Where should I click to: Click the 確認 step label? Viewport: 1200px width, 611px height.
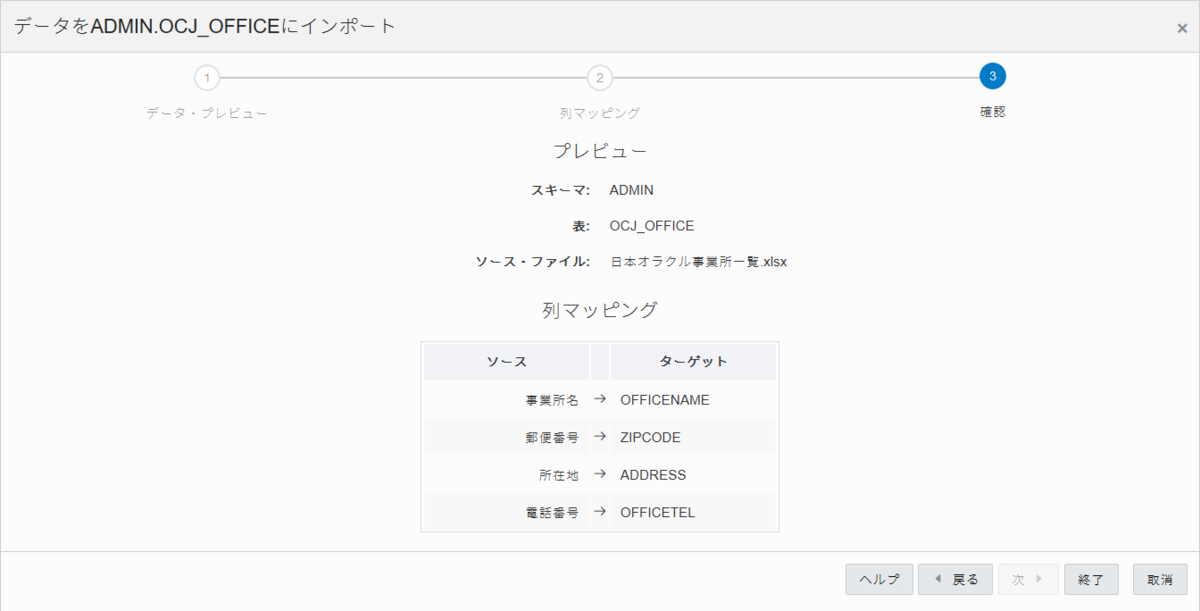[x=993, y=112]
